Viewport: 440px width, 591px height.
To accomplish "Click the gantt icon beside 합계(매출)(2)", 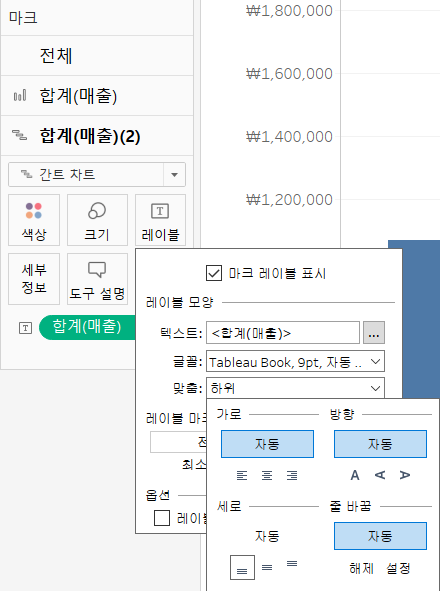I will (19, 135).
